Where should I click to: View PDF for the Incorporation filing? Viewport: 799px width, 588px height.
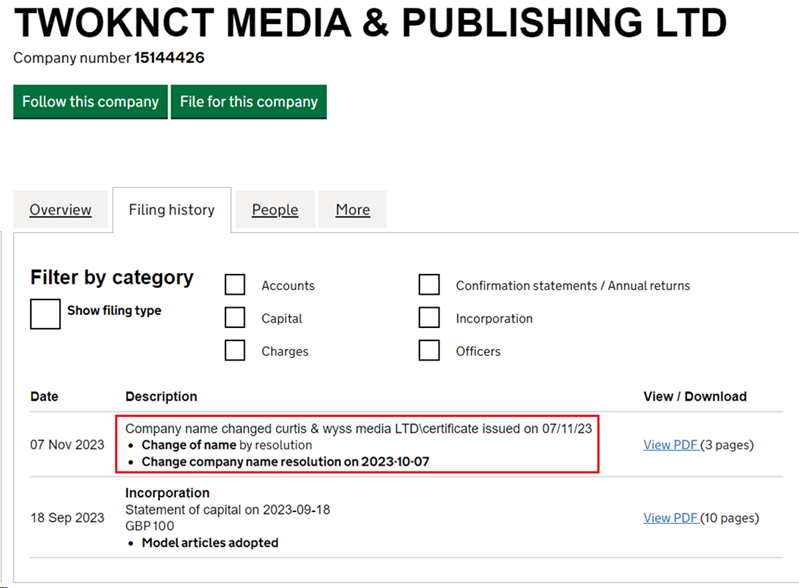671,518
